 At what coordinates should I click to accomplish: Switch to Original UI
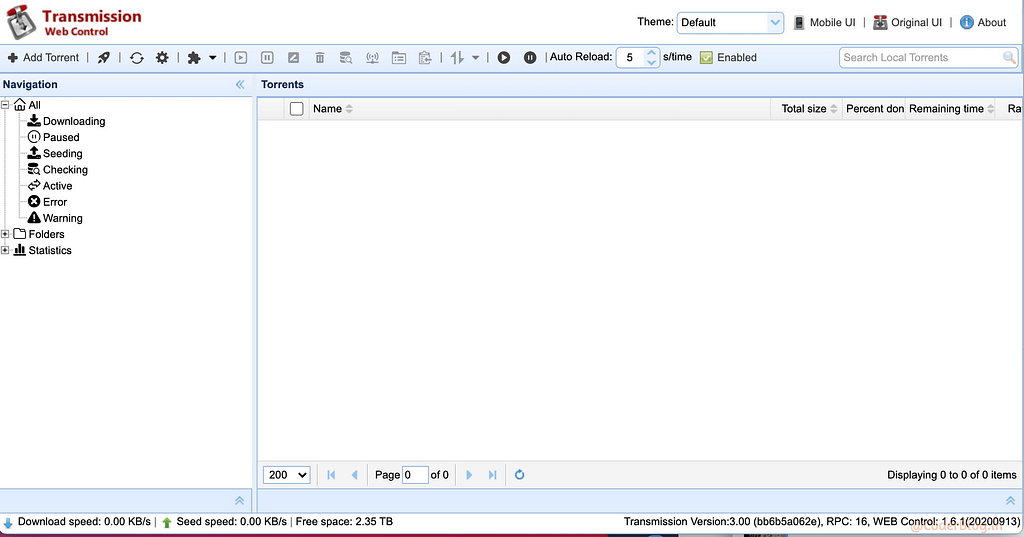tap(908, 22)
